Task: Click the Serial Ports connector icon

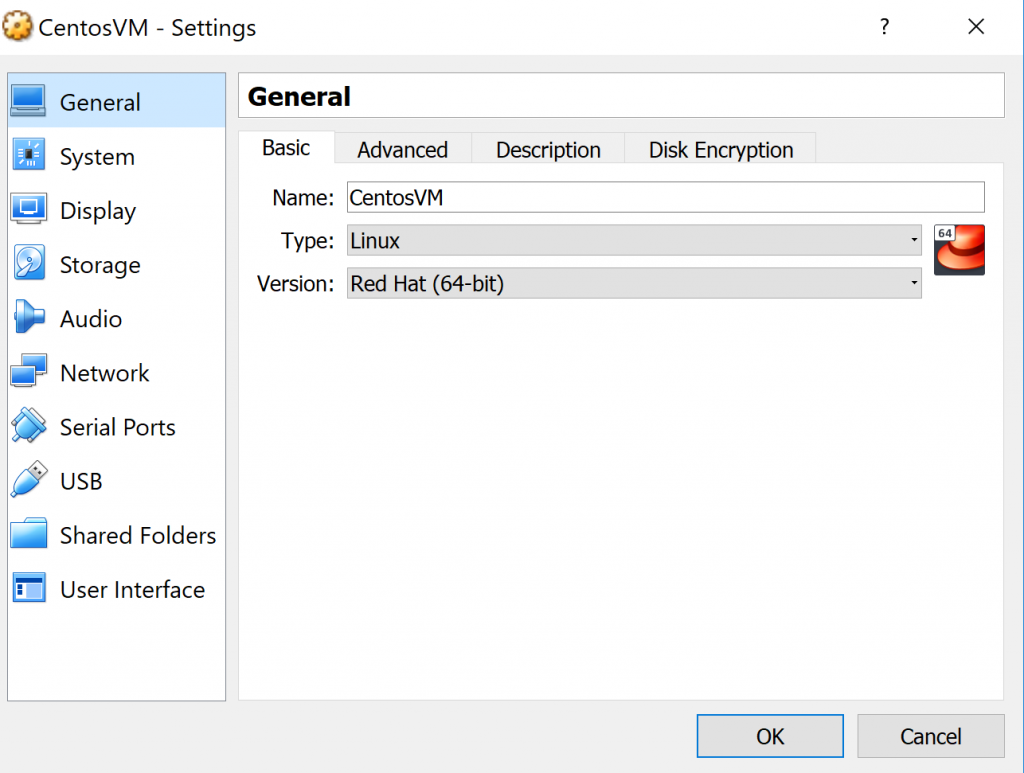Action: tap(28, 426)
